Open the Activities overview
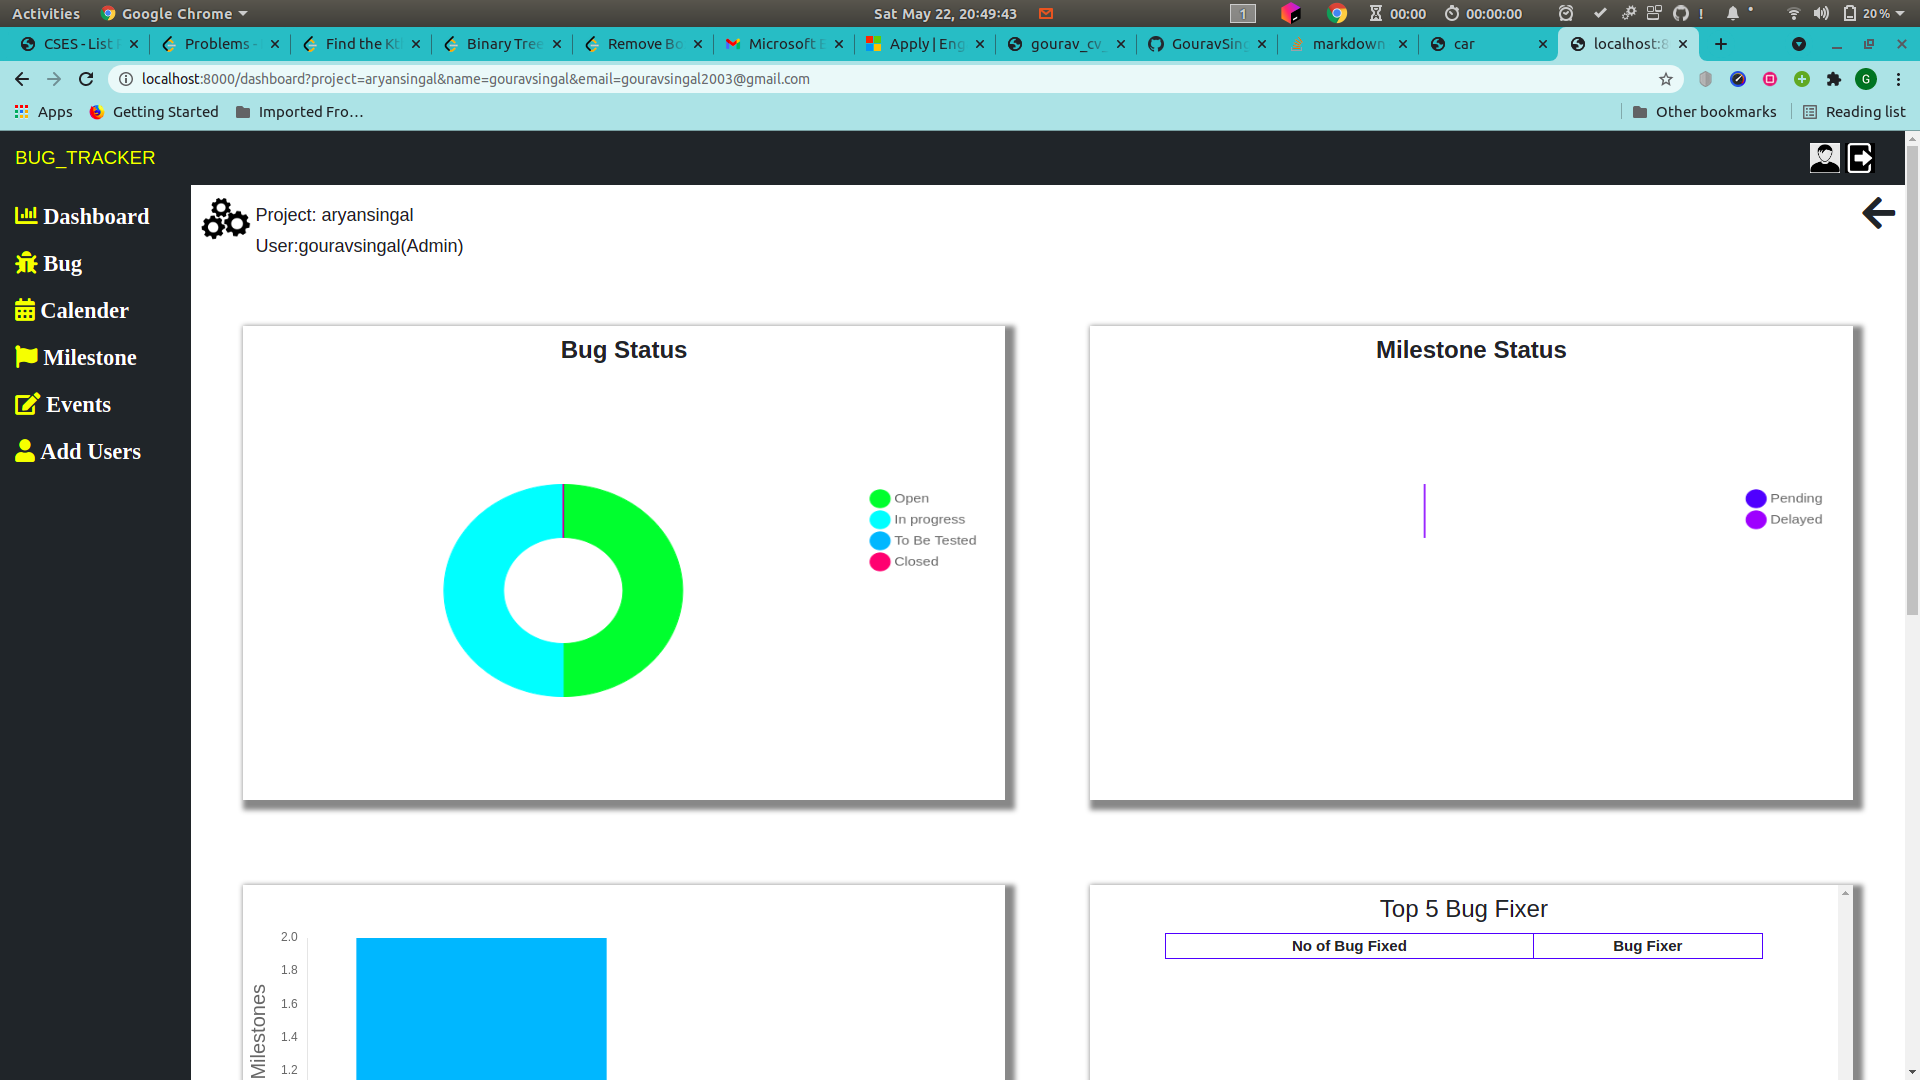This screenshot has height=1080, width=1920. [x=46, y=13]
